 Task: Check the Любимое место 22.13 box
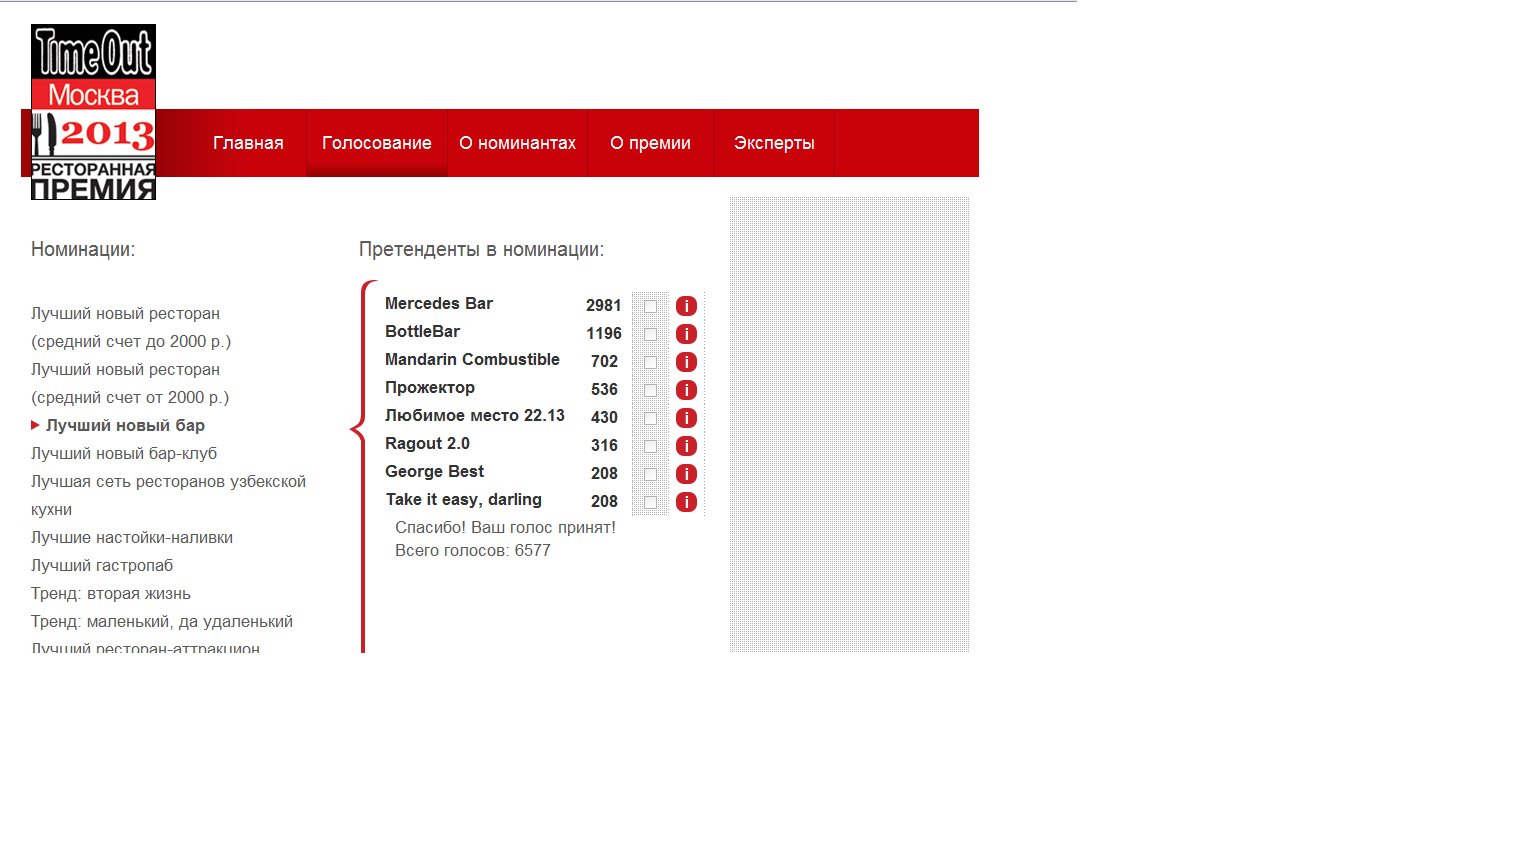tap(650, 418)
